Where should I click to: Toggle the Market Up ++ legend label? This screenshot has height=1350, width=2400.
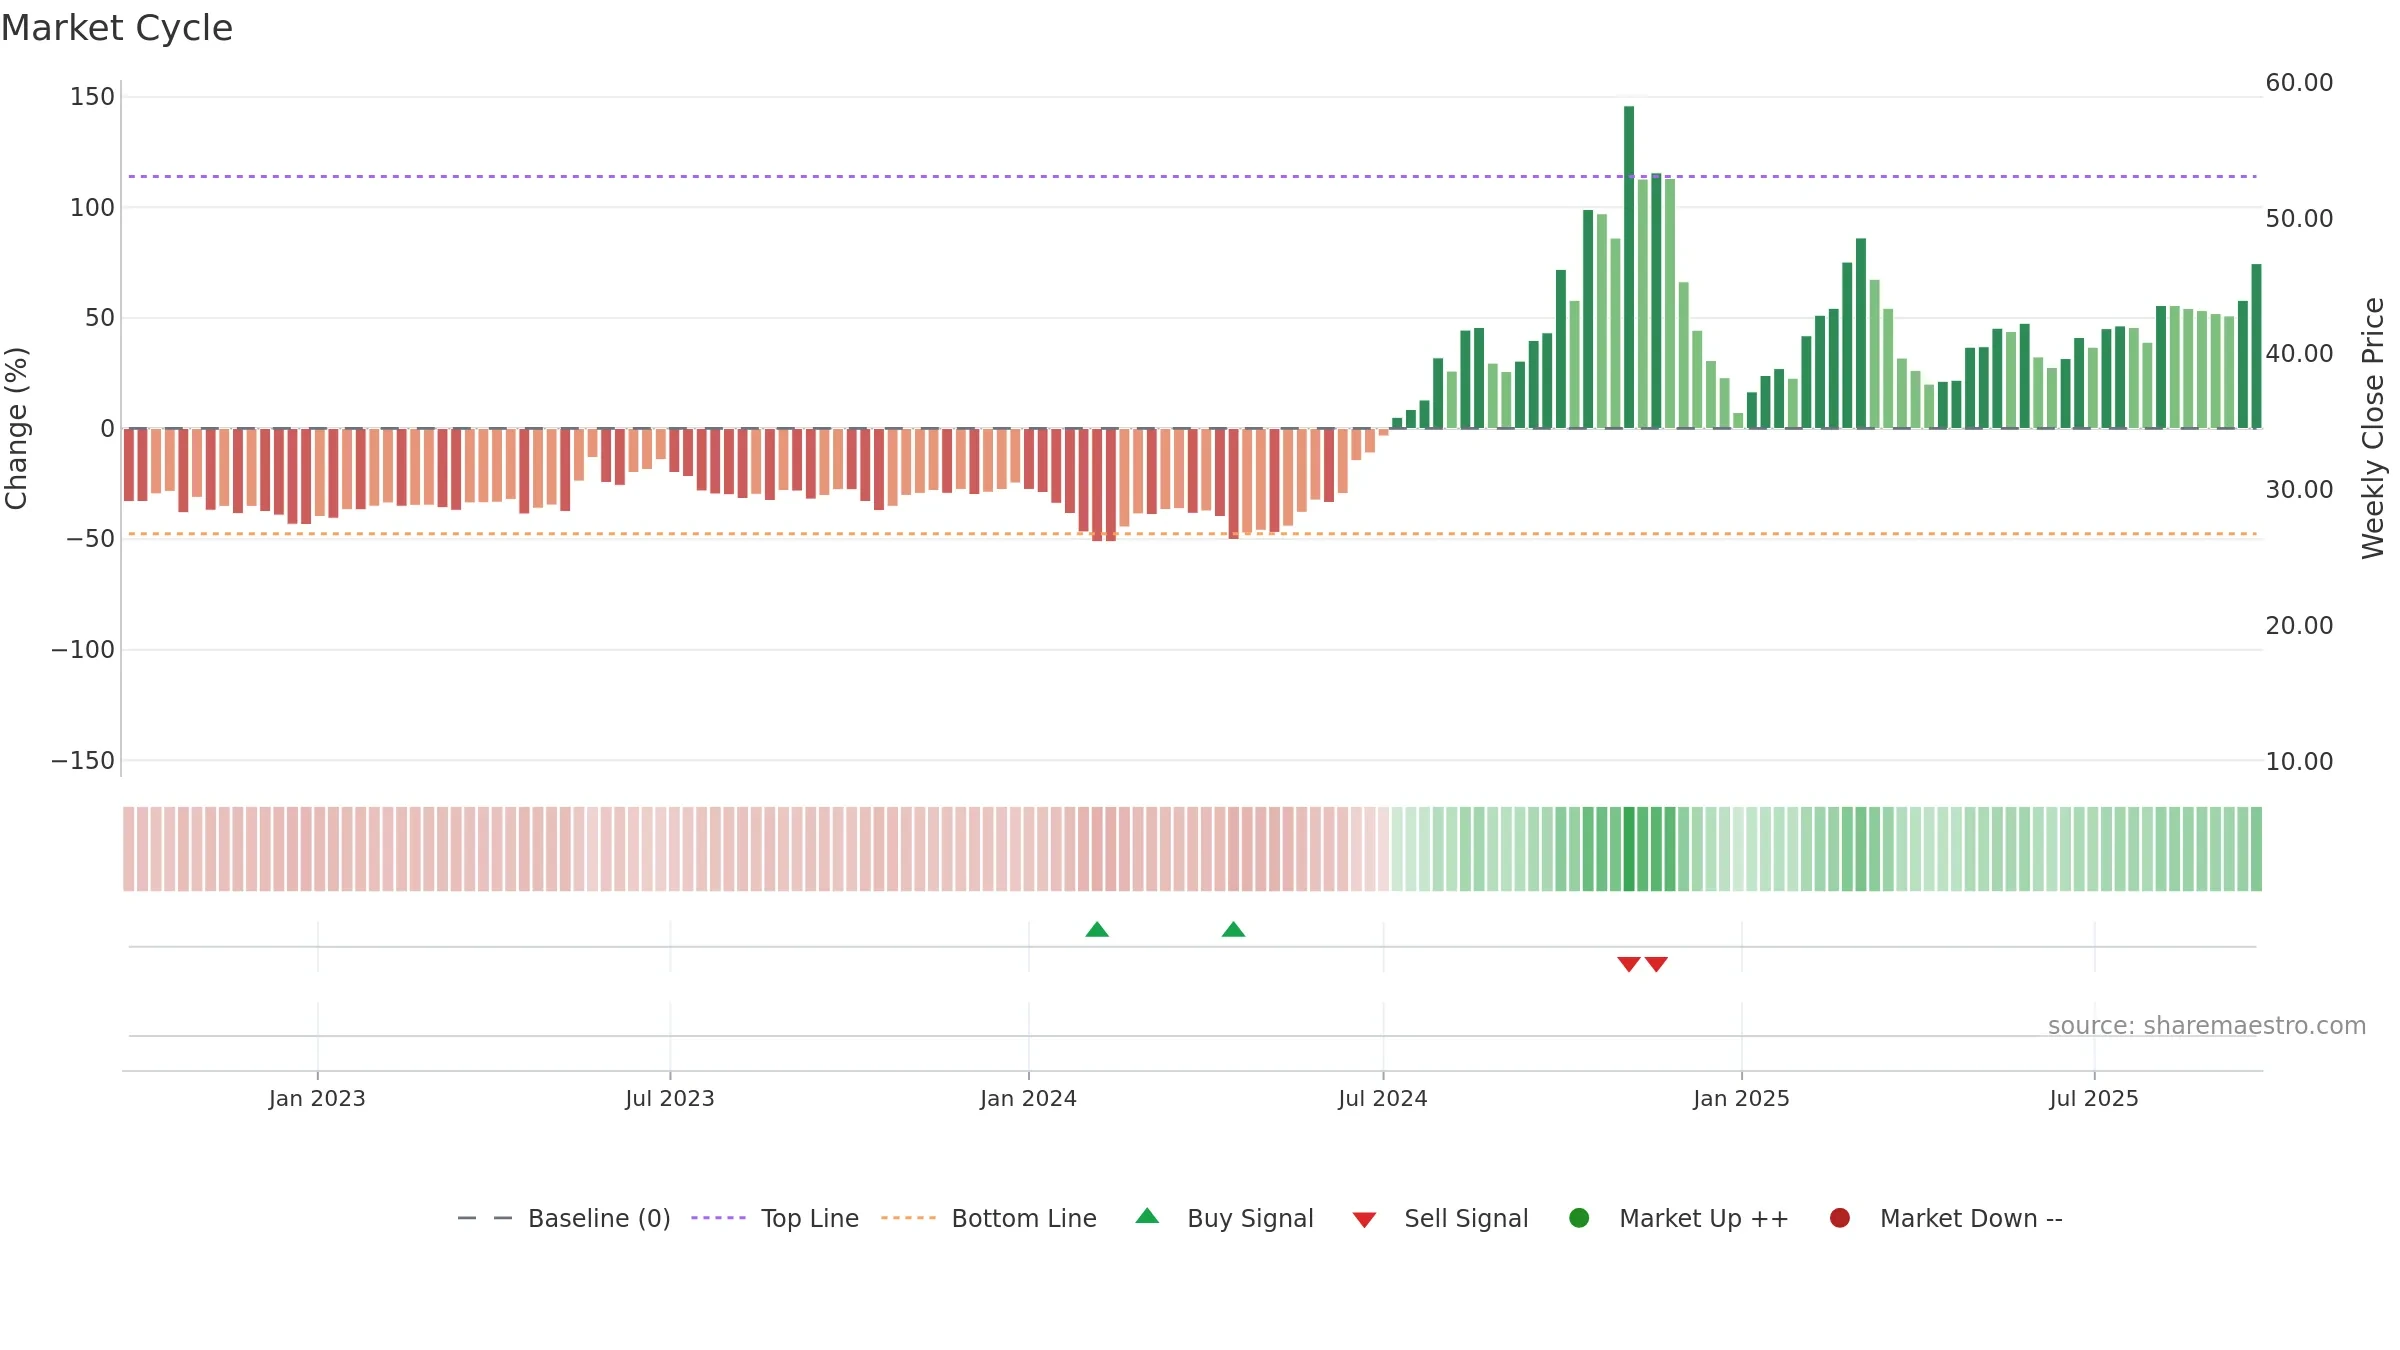1704,1219
